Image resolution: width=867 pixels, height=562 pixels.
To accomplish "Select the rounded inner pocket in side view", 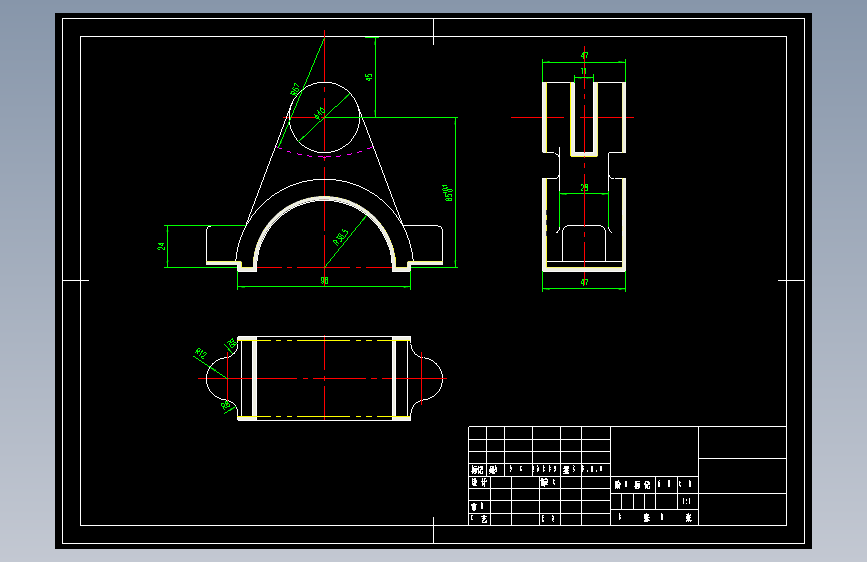I will coord(584,243).
